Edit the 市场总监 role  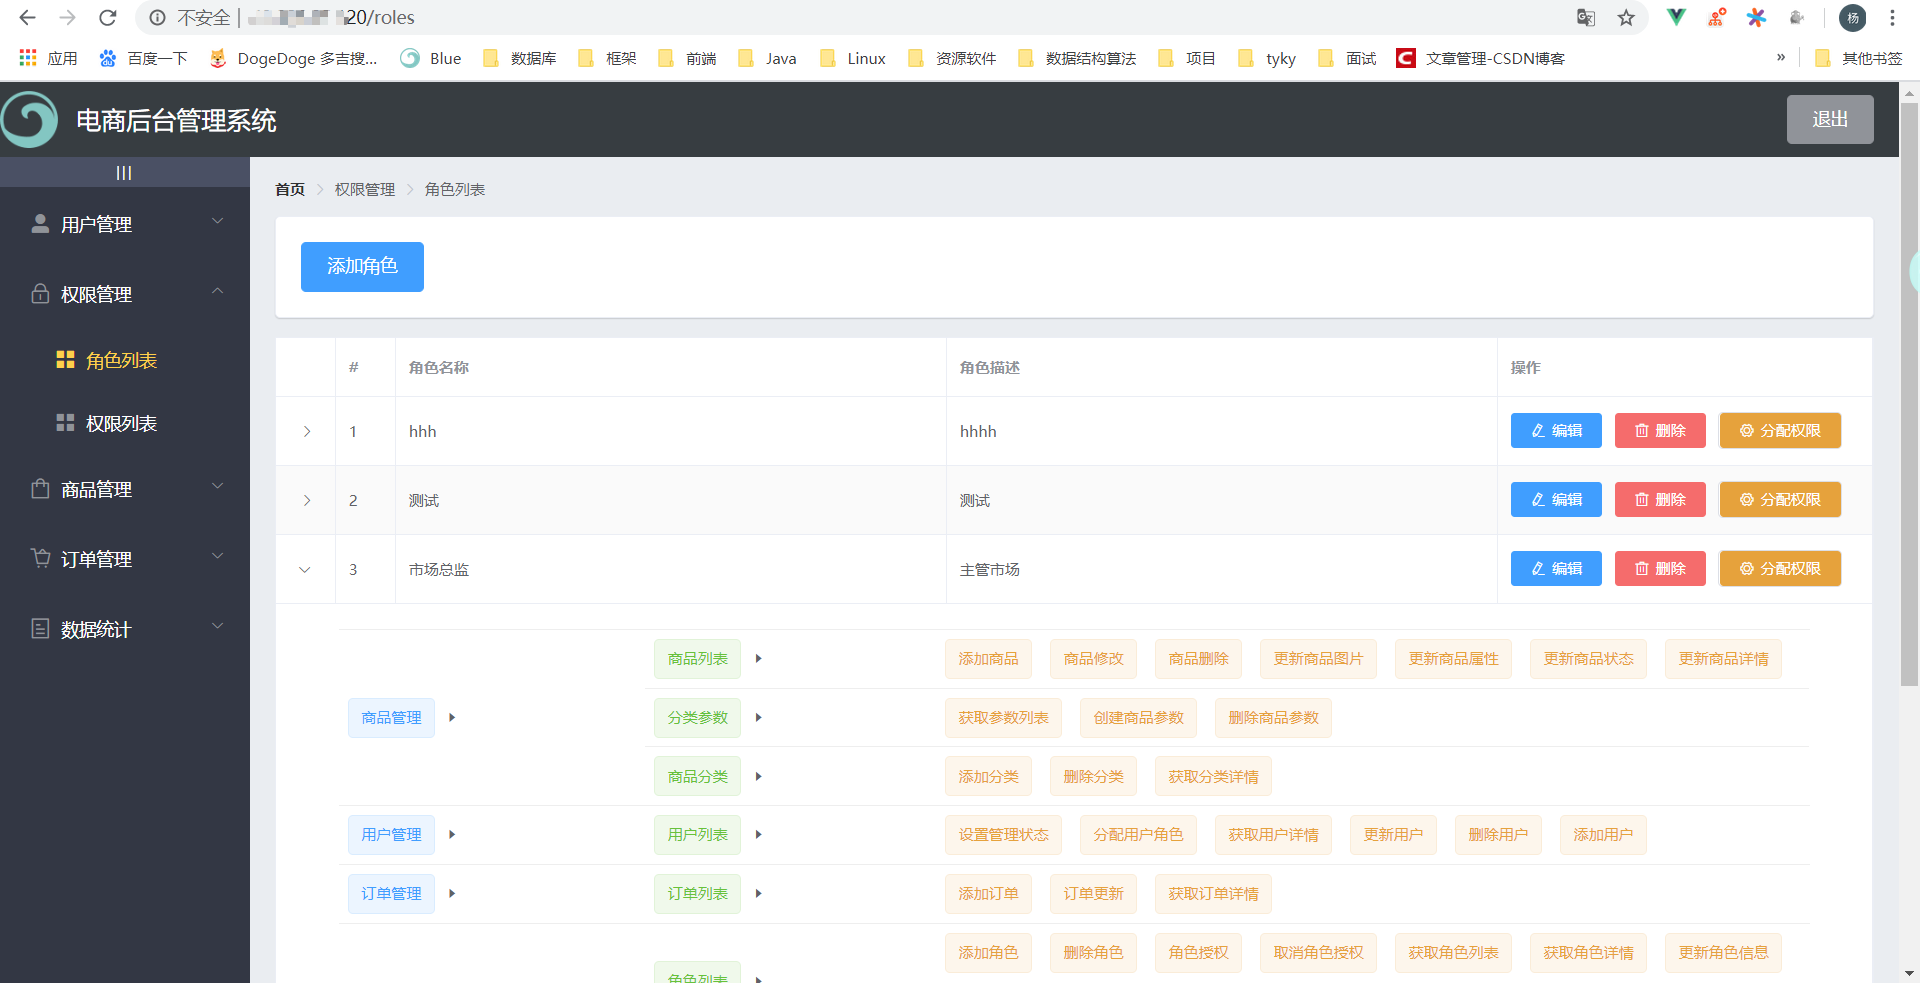[x=1556, y=568]
